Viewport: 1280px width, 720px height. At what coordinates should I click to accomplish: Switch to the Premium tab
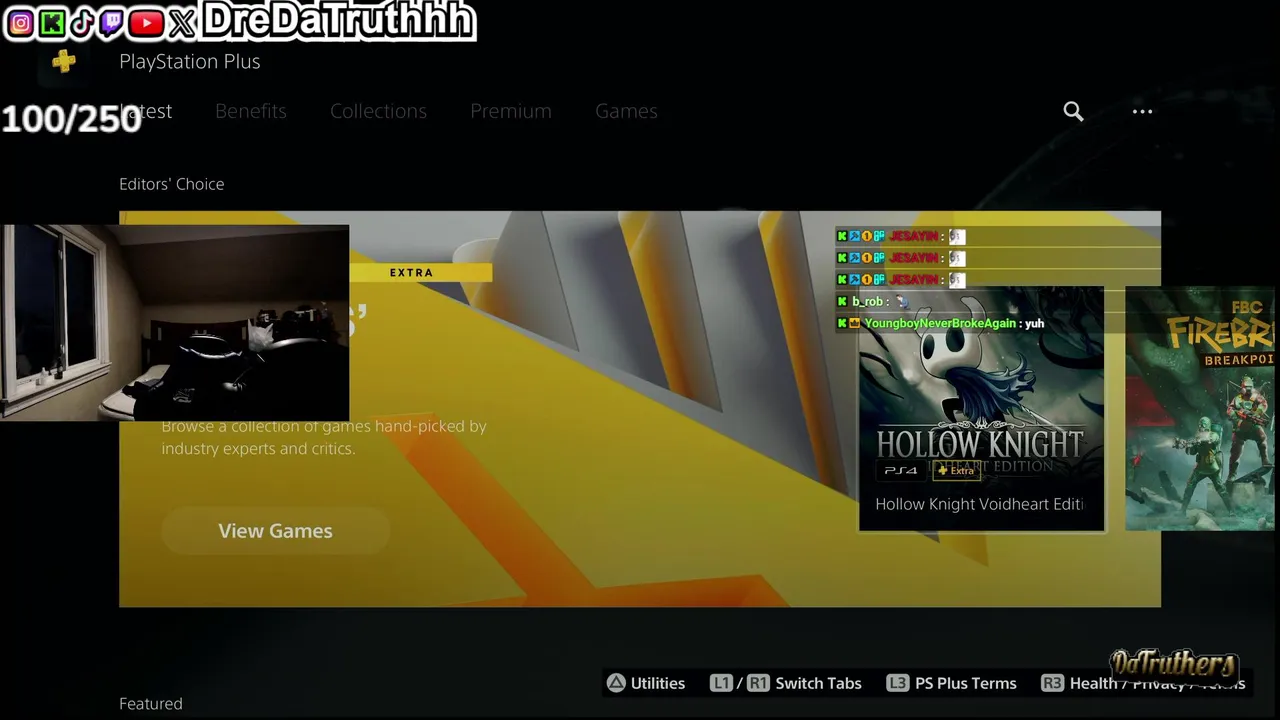pos(511,111)
